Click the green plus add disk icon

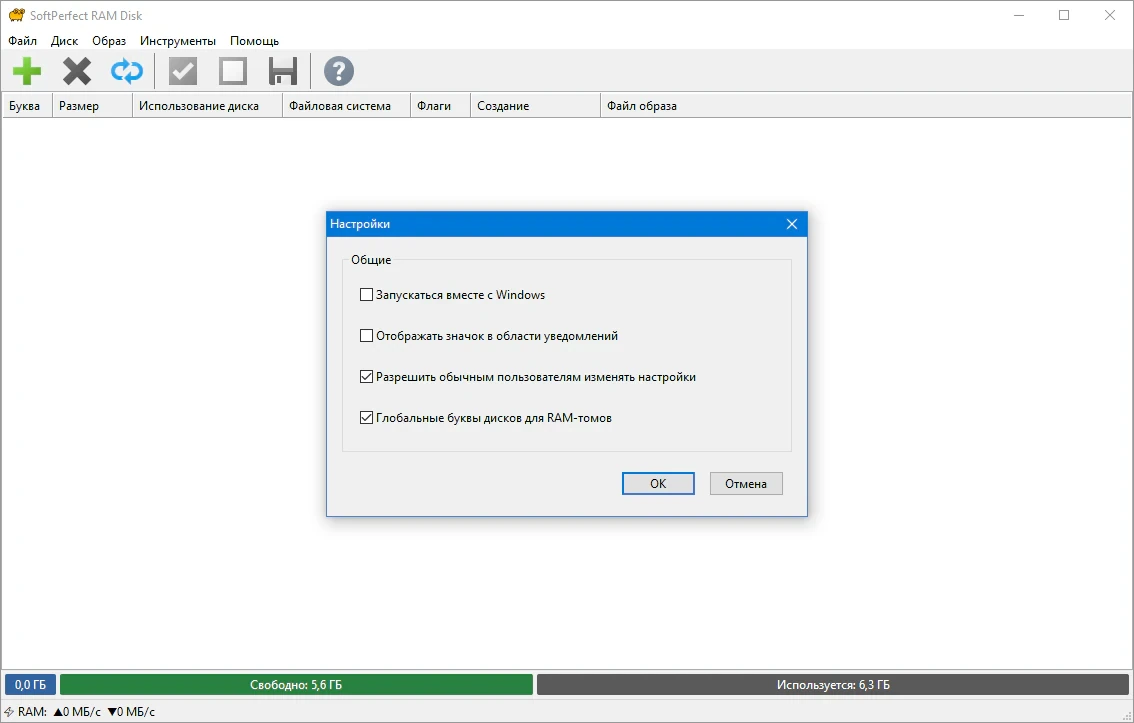(27, 72)
